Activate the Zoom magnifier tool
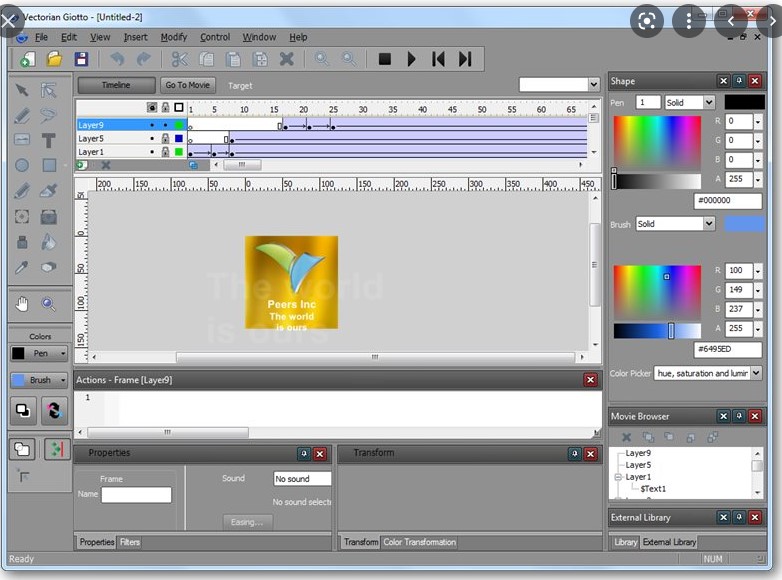The height and width of the screenshot is (580, 782). [48, 304]
